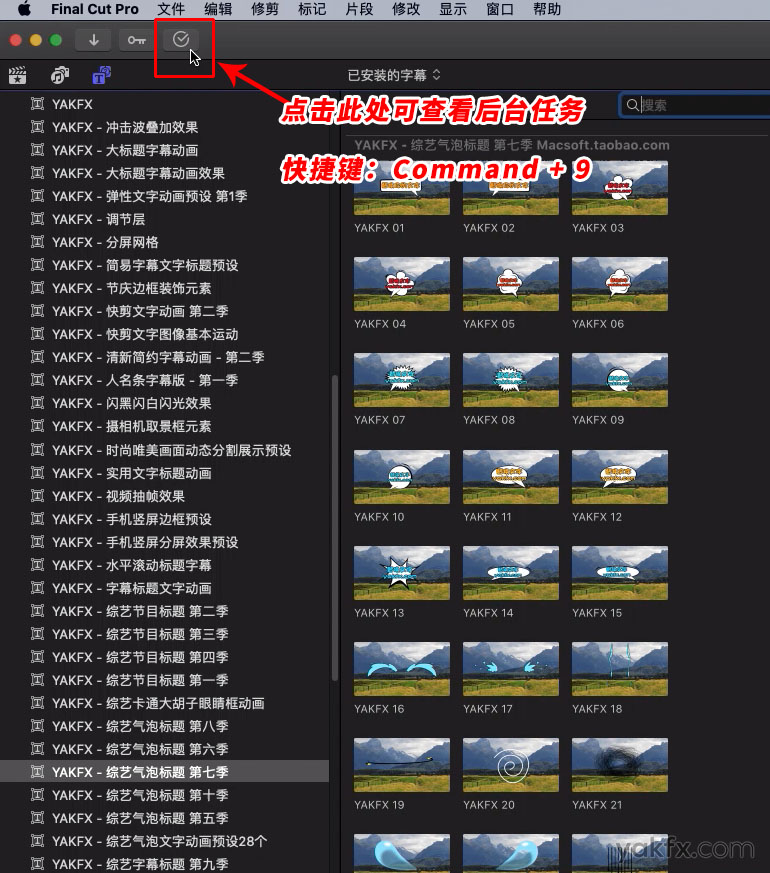
Task: Select YAKFX - 人名条字幕版 - 第一季
Action: [x=164, y=380]
